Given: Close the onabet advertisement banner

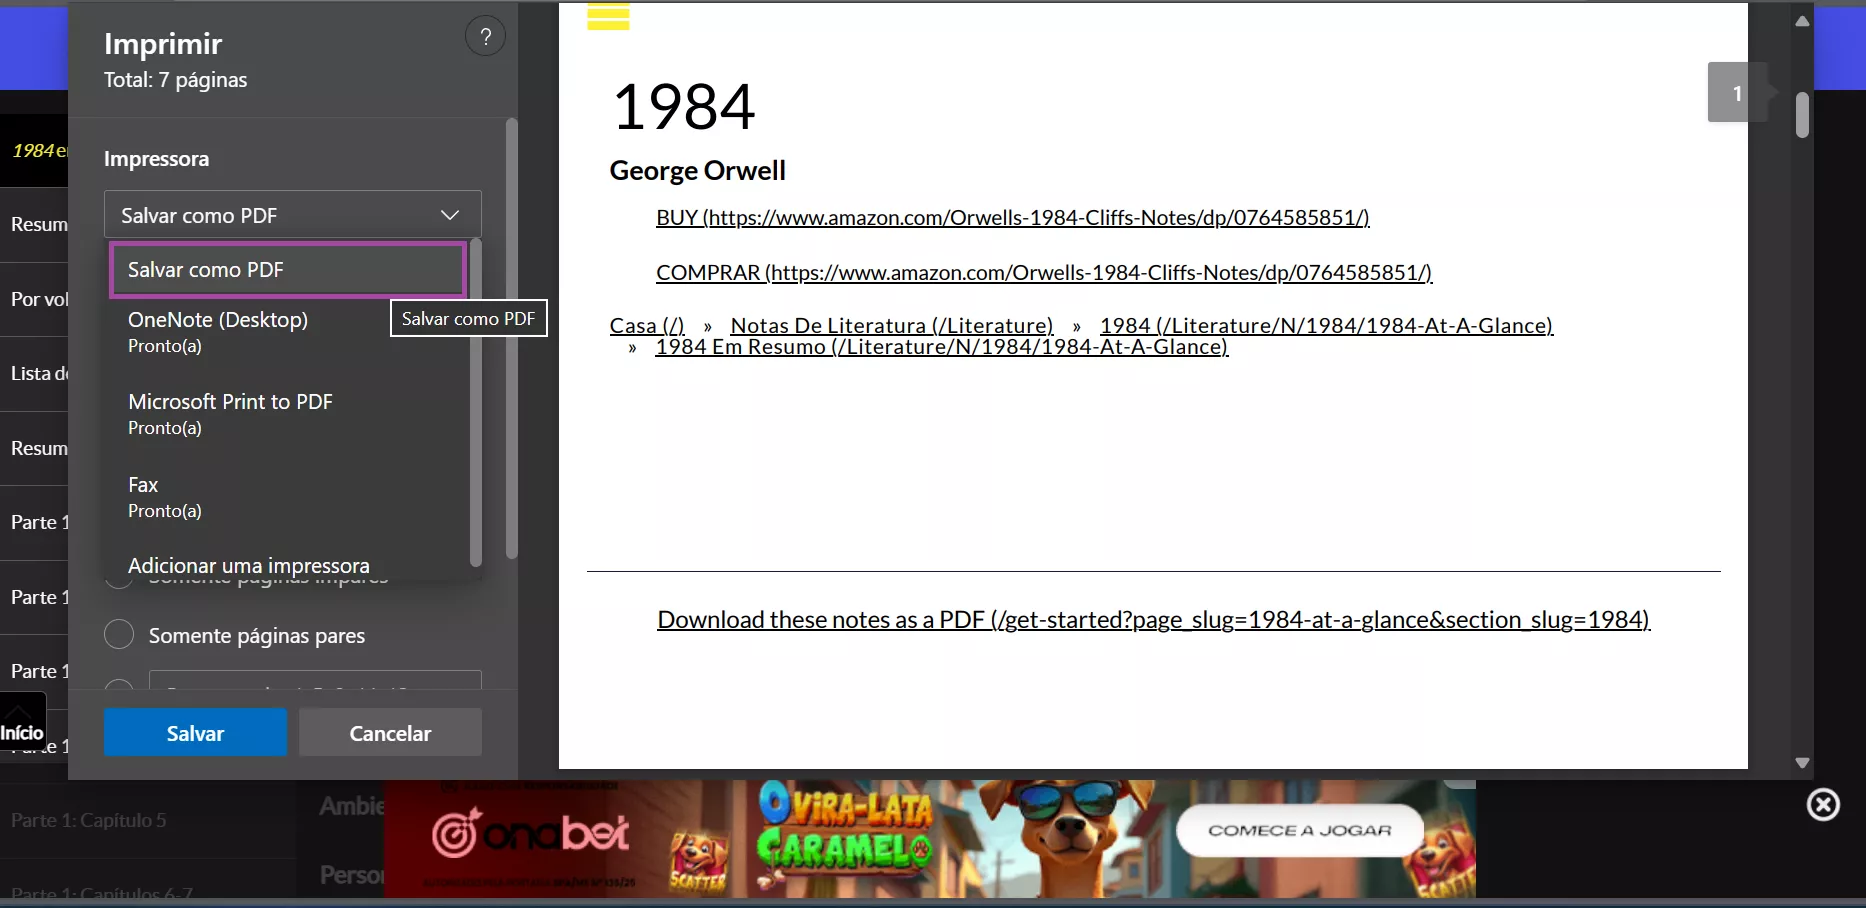Looking at the screenshot, I should pos(1823,804).
